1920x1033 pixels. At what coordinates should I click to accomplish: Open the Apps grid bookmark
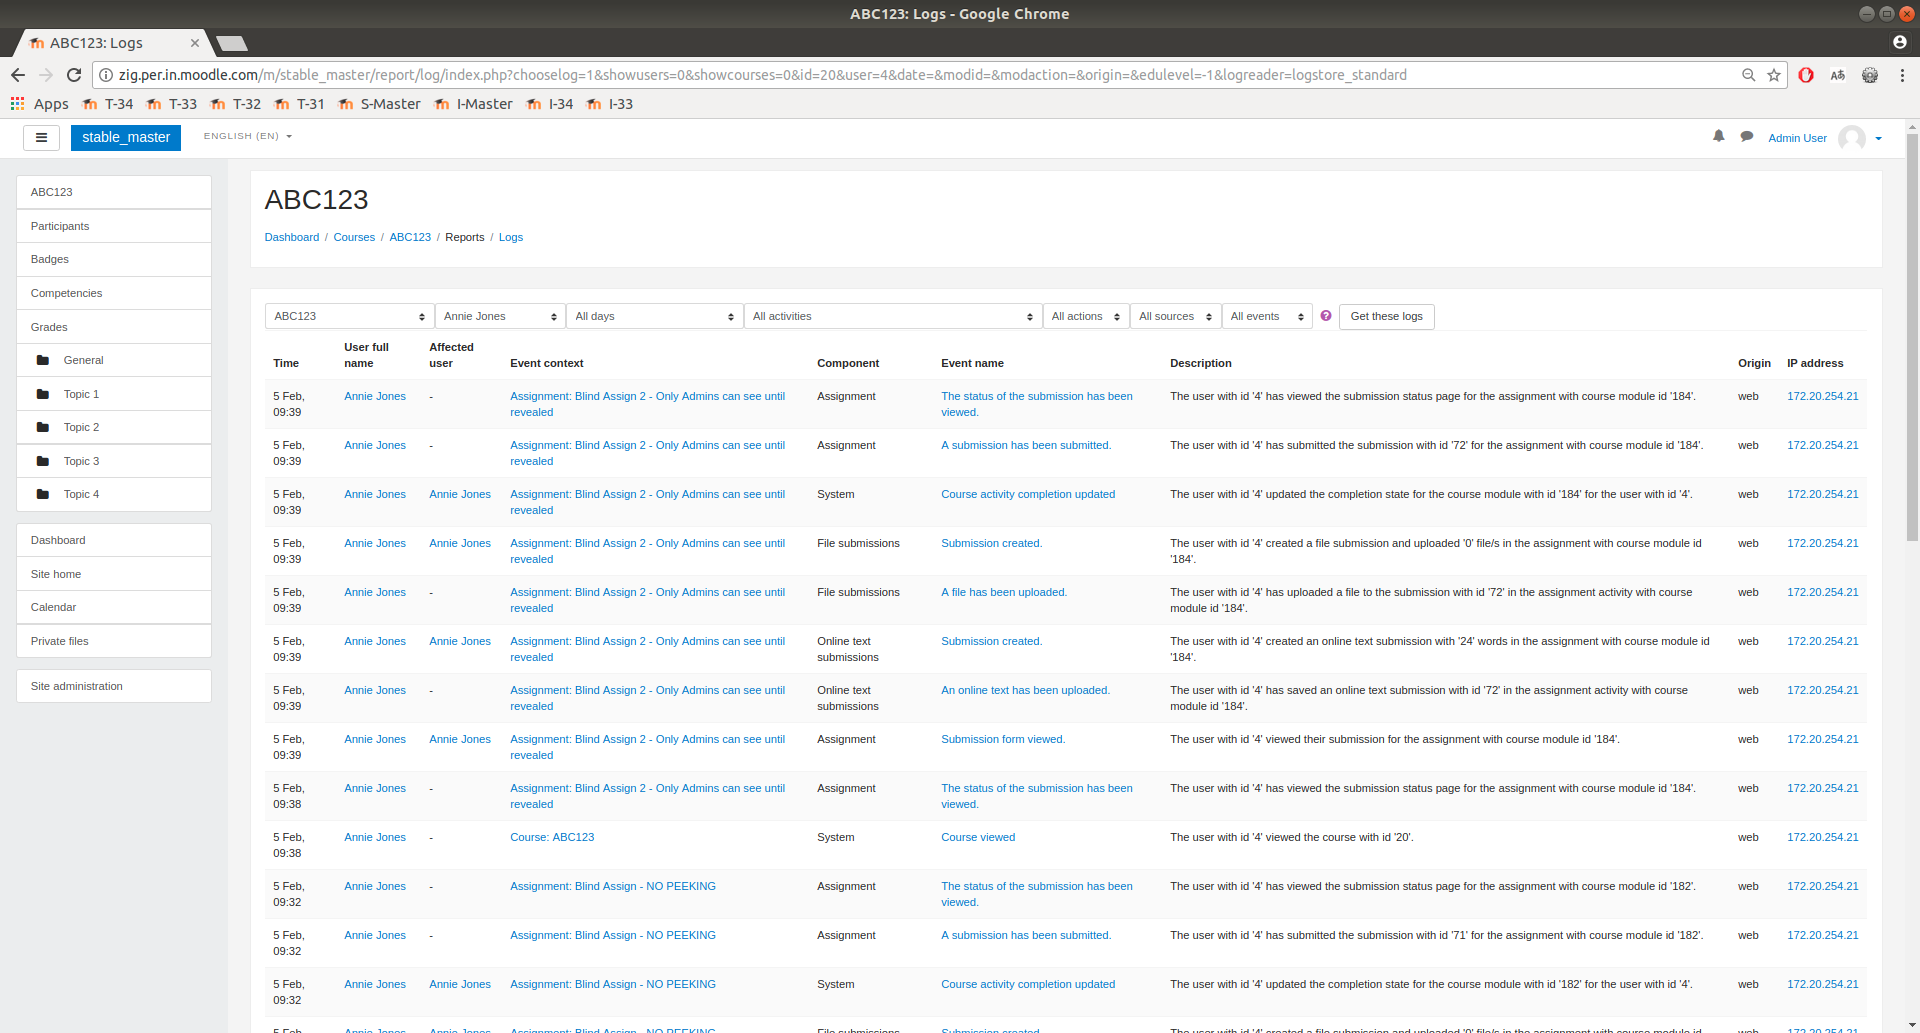pyautogui.click(x=40, y=104)
